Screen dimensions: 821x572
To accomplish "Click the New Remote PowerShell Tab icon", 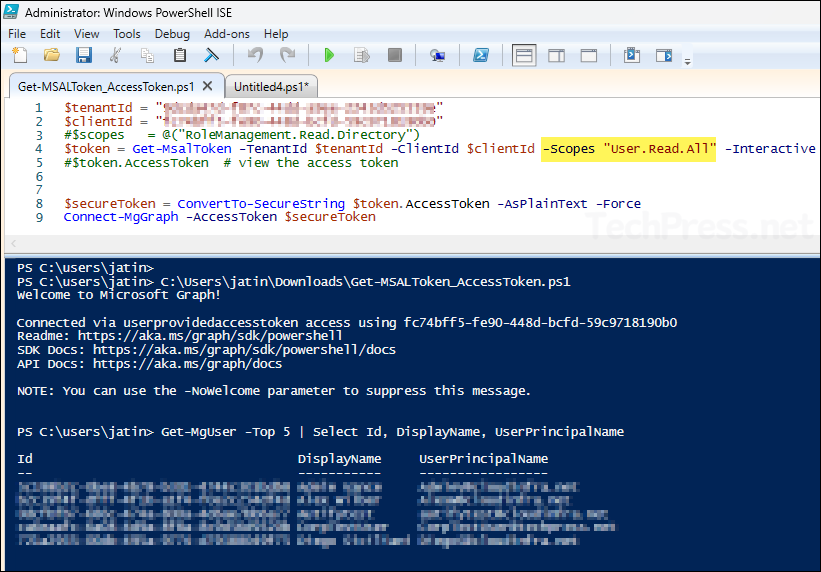I will pos(437,55).
